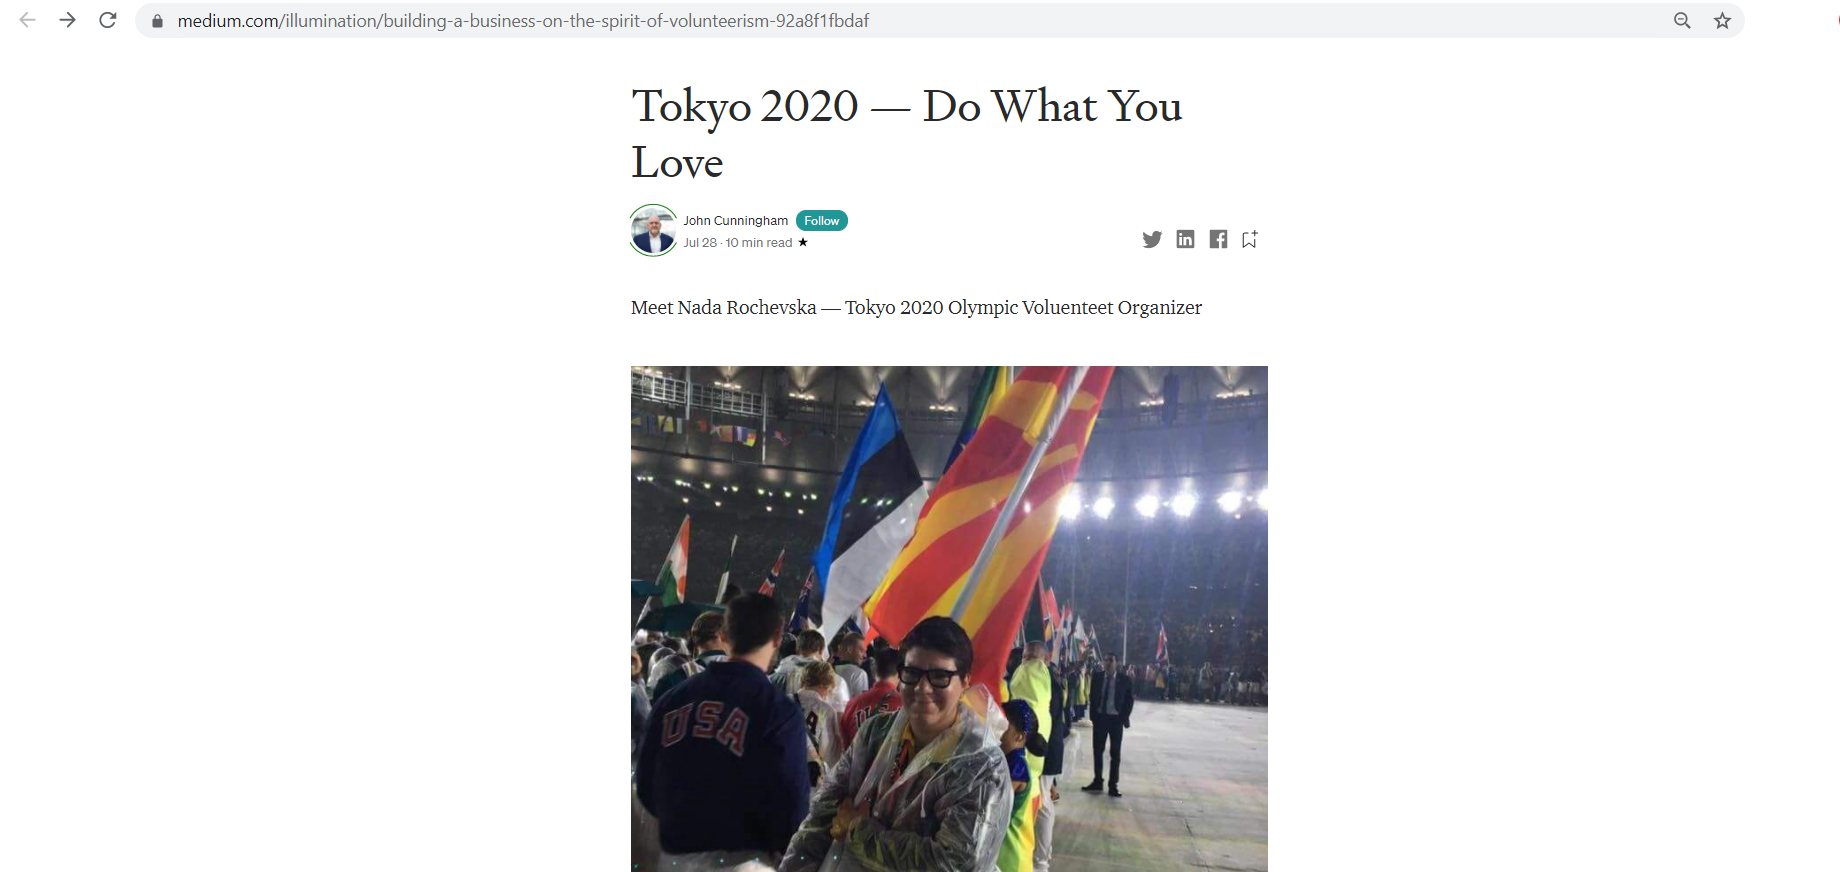Share the article on LinkedIn
Image resolution: width=1840 pixels, height=872 pixels.
click(x=1185, y=239)
